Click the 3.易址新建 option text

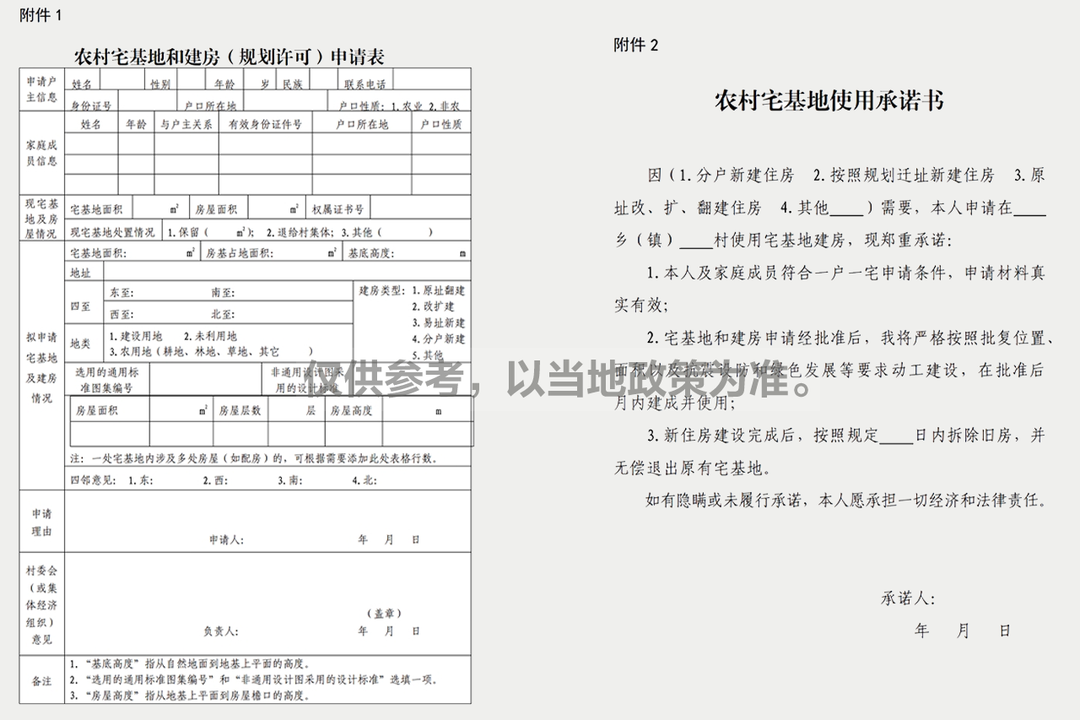click(x=439, y=322)
